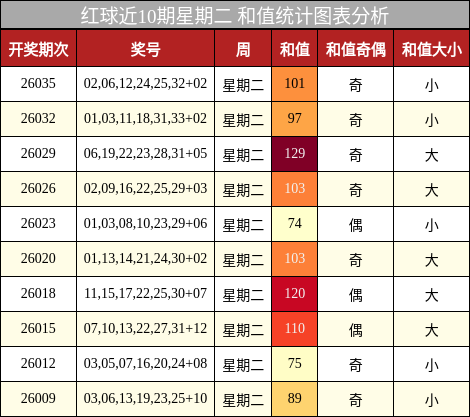Click sum value 103 in row 26026

point(295,188)
